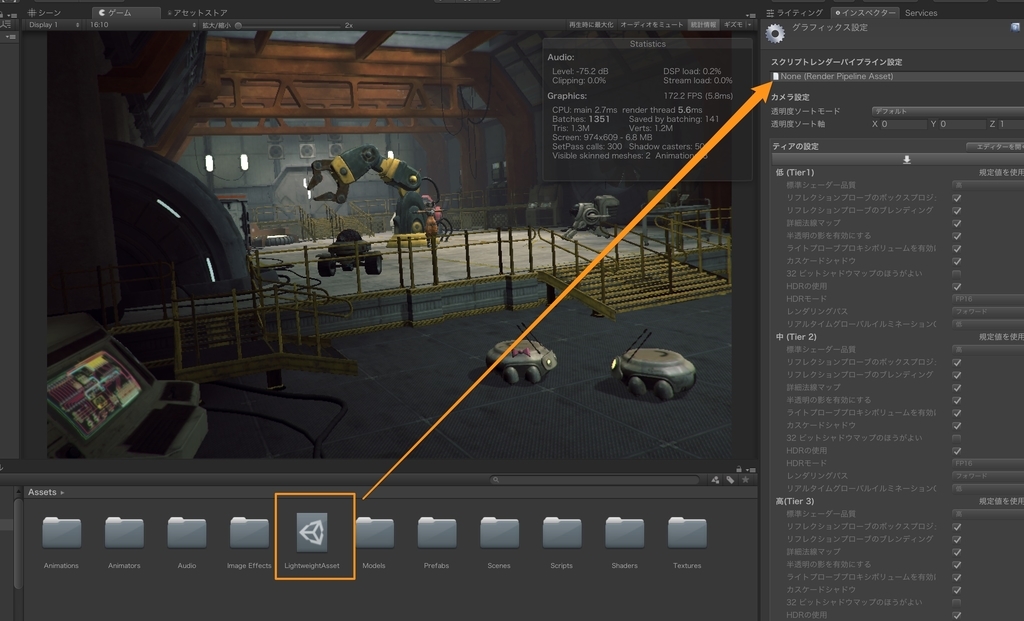This screenshot has width=1024, height=621.
Task: Open the Game view panel options menu icon
Action: (751, 14)
